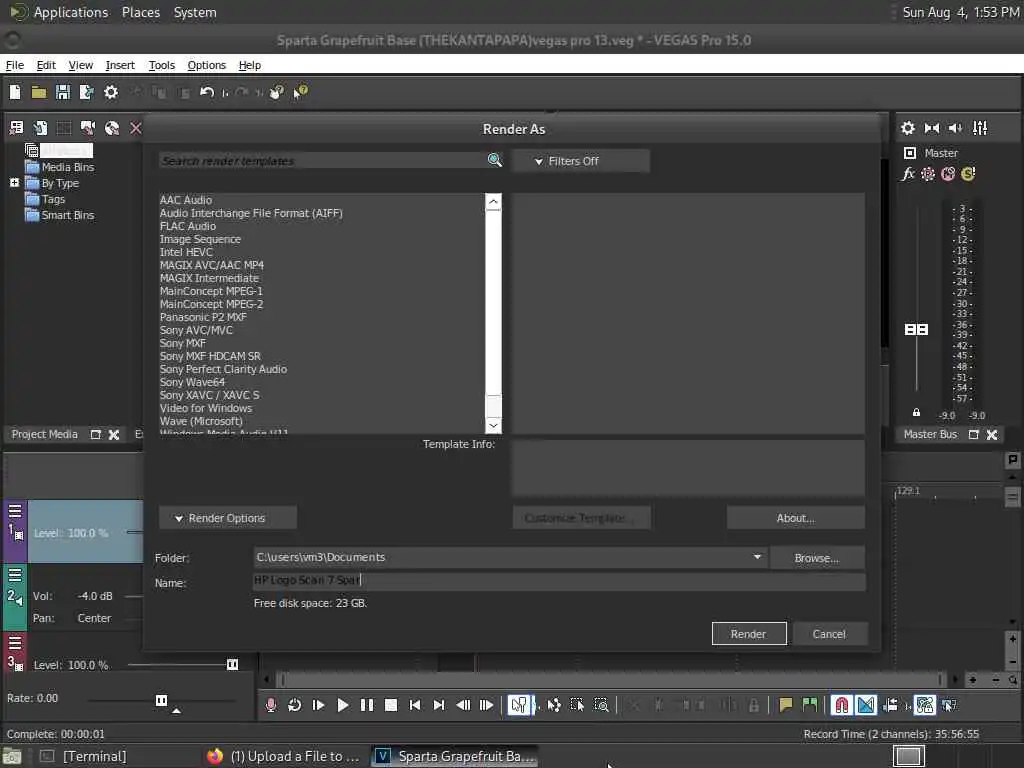
Task: Toggle the Master fader channel lock
Action: 916,413
